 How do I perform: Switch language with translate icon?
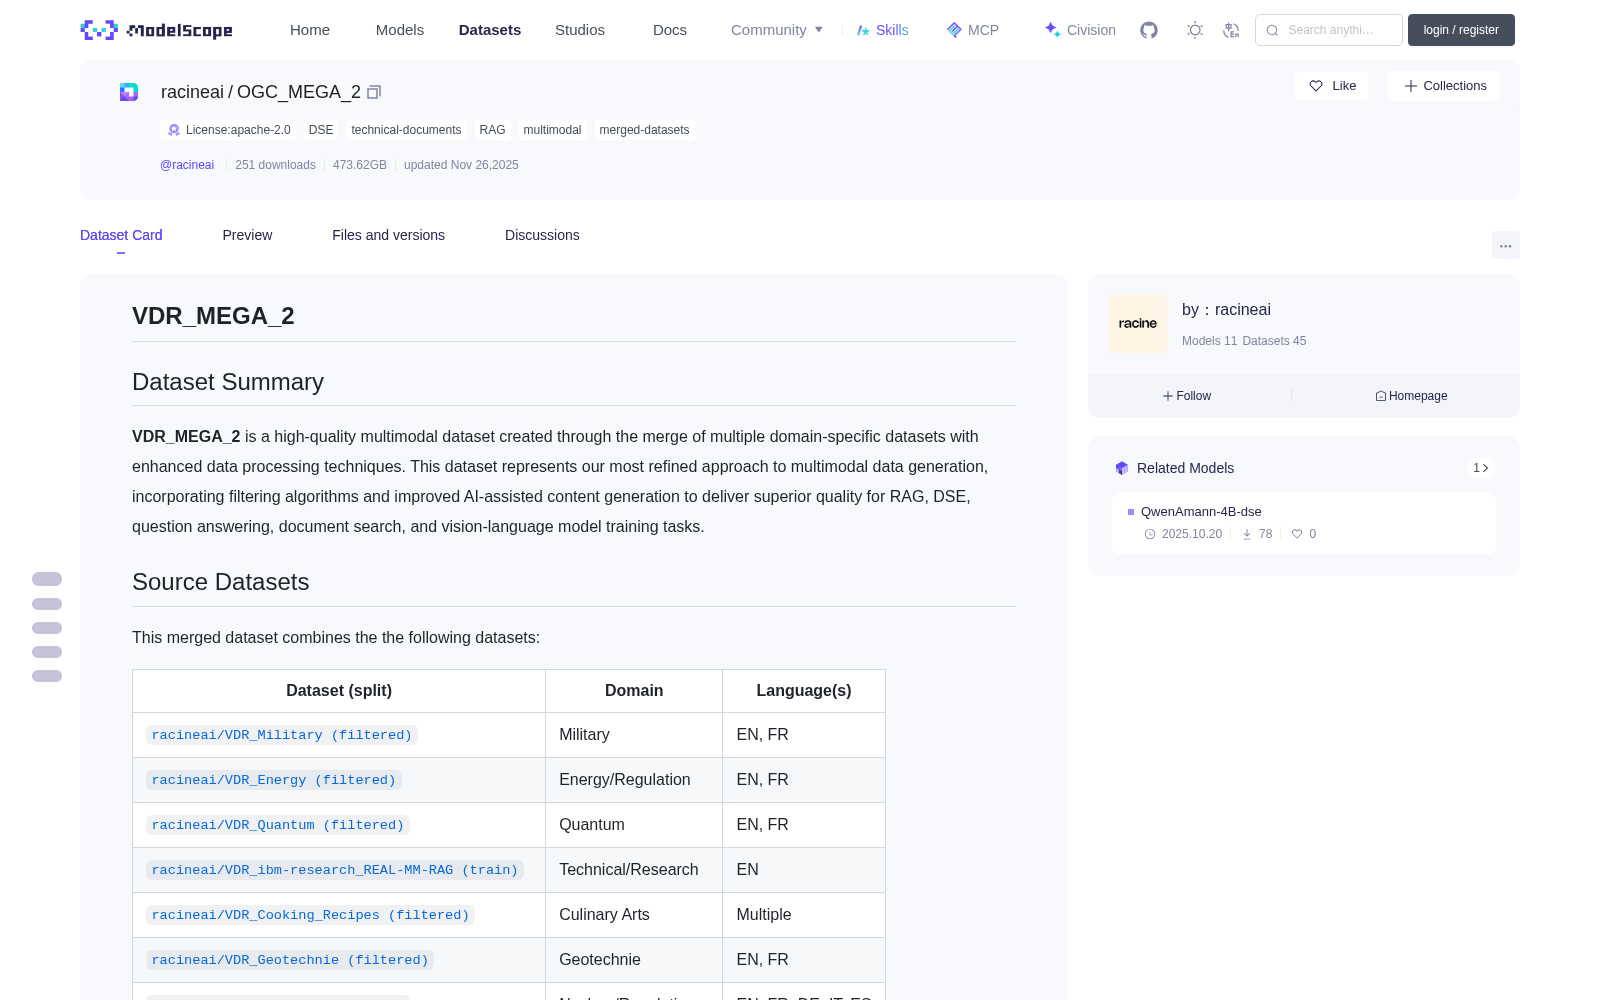point(1232,30)
